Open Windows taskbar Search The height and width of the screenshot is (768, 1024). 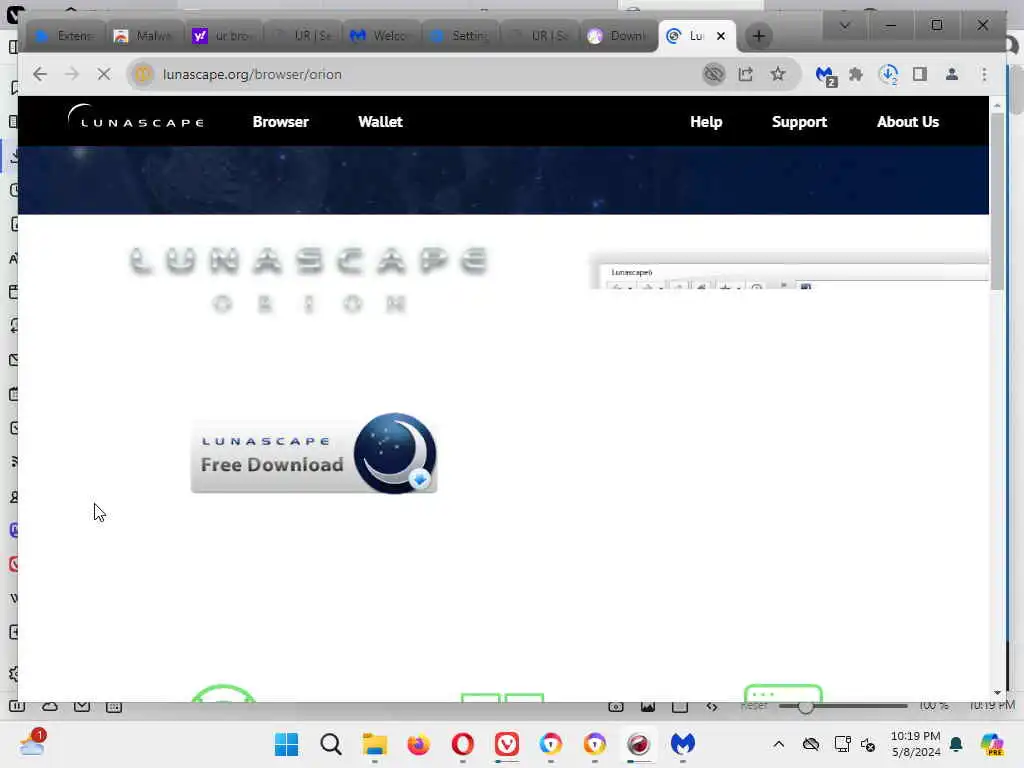(x=330, y=744)
